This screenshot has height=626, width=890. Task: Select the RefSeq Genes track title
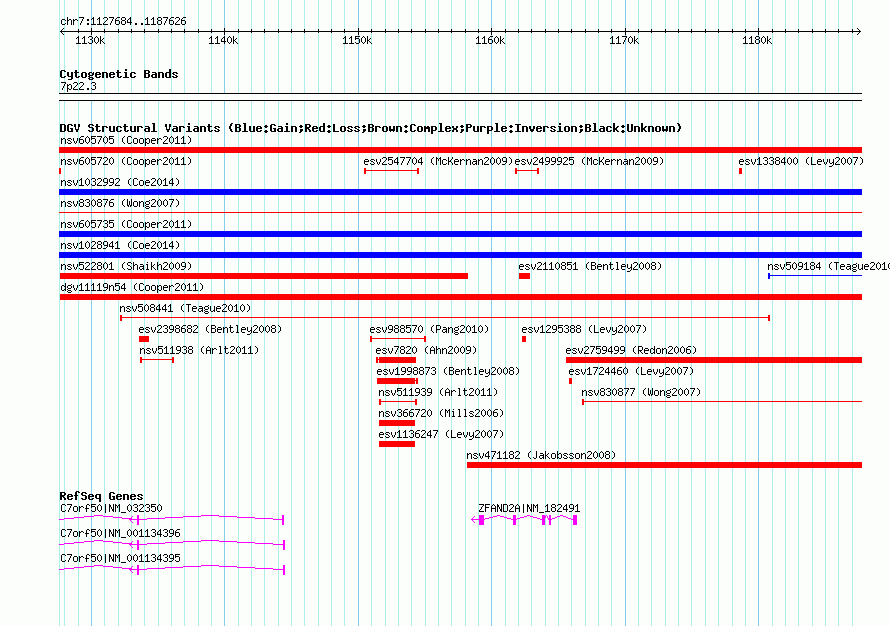click(x=101, y=496)
